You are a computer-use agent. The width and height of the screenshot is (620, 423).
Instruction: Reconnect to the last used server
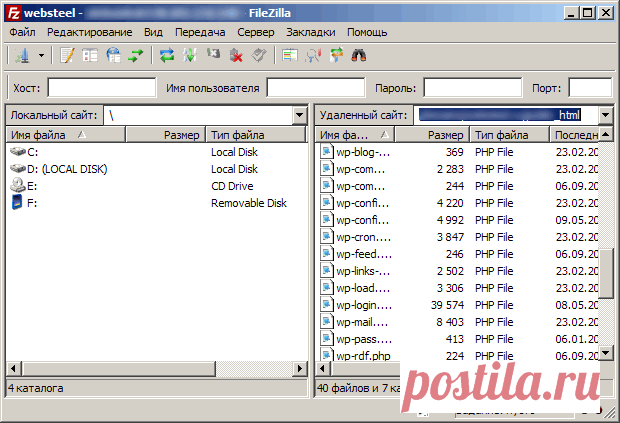(259, 55)
